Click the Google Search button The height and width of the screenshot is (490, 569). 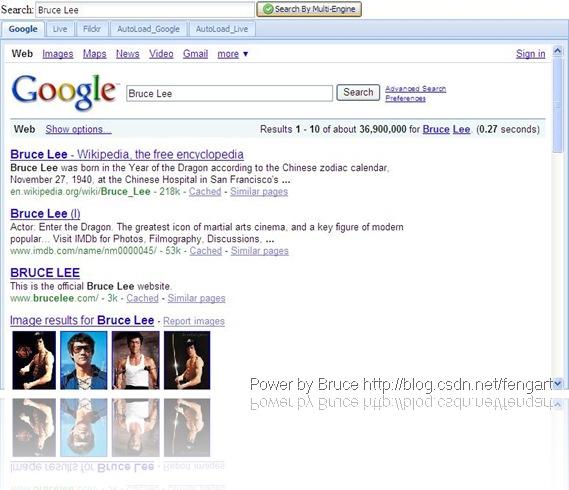358,93
